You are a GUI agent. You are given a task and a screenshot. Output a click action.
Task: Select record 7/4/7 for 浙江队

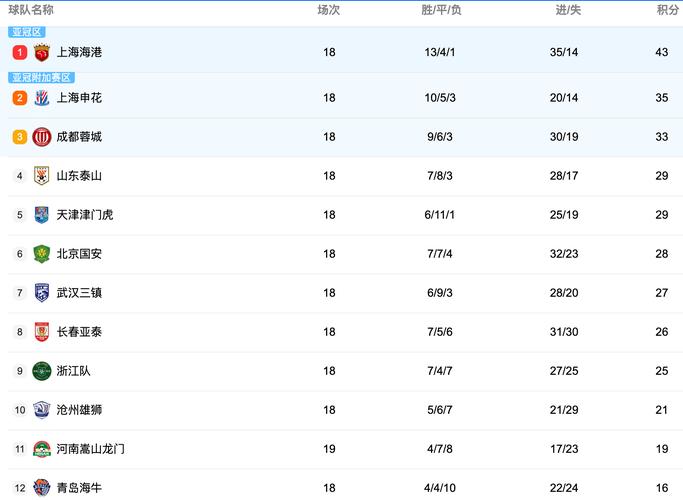pos(440,371)
